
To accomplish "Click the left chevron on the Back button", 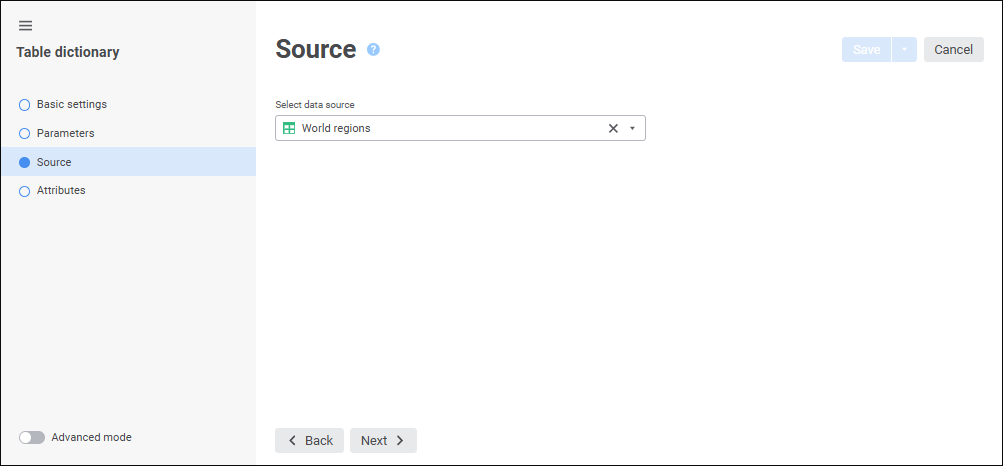I will 292,441.
